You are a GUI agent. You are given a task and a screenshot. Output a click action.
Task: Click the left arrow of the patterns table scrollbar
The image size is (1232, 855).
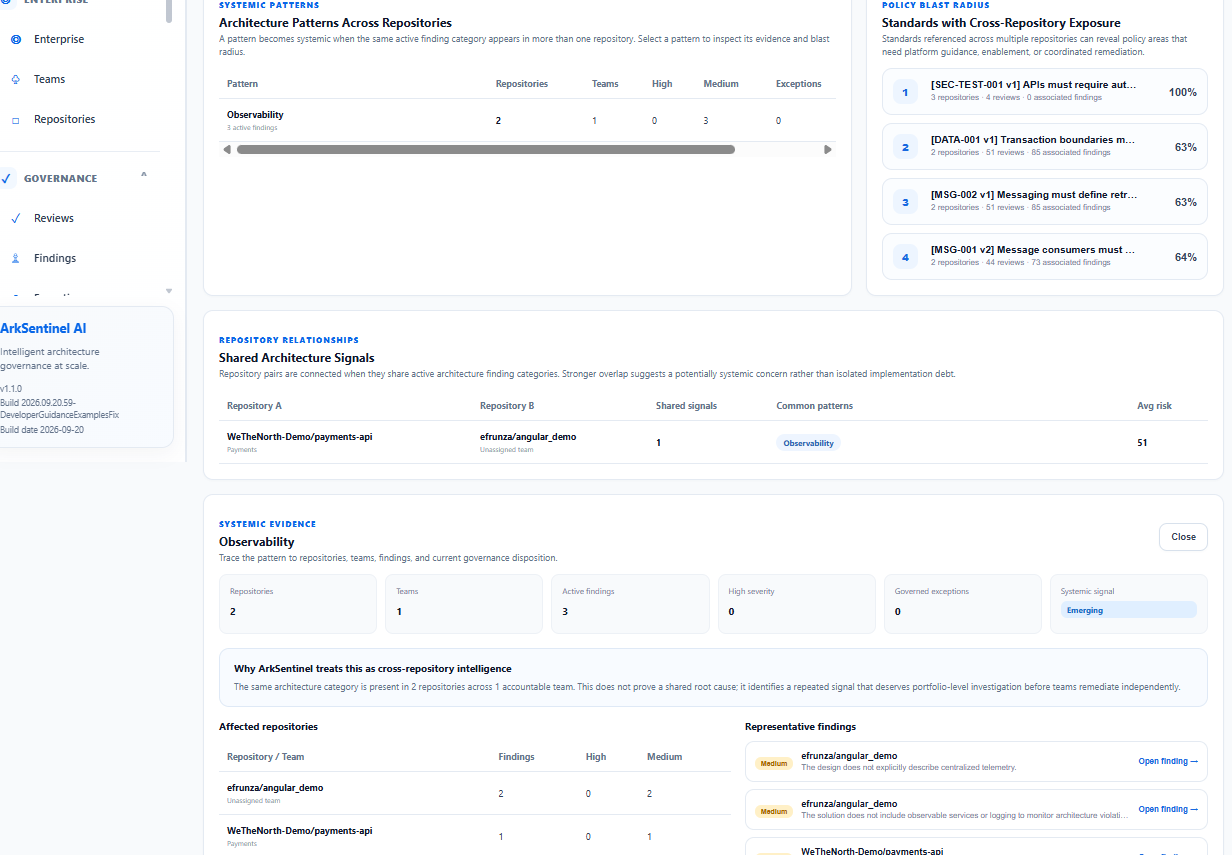tap(227, 149)
